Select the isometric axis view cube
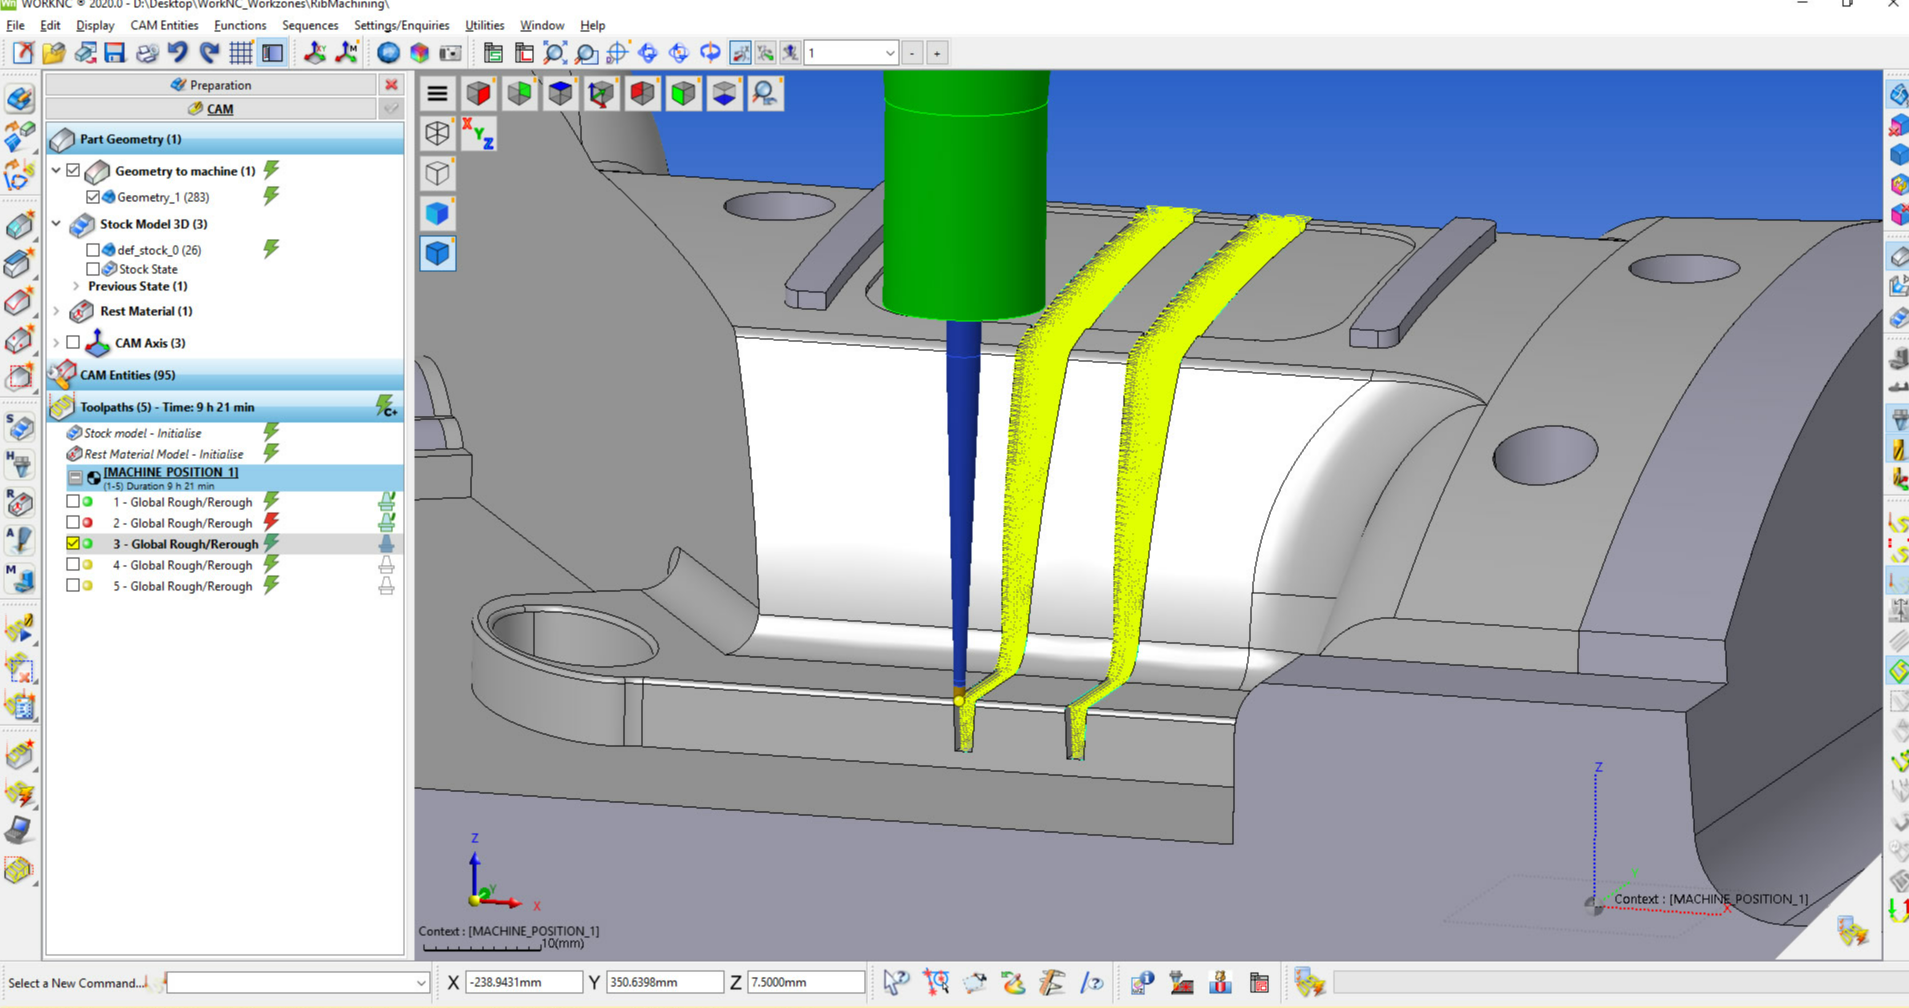This screenshot has width=1909, height=1008. tap(601, 94)
